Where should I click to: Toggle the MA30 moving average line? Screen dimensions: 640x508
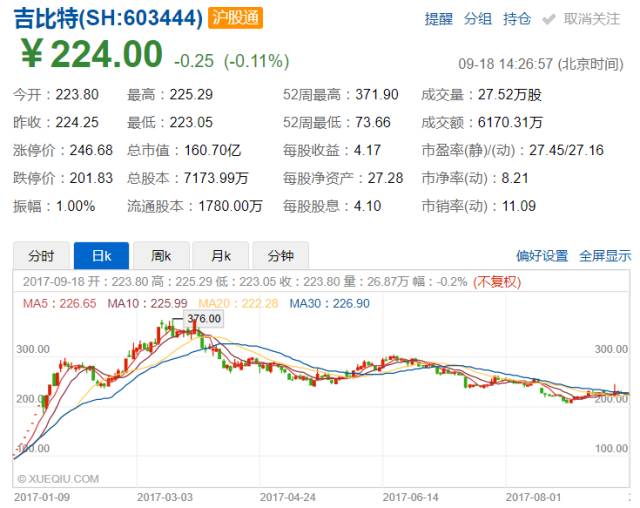click(x=316, y=303)
